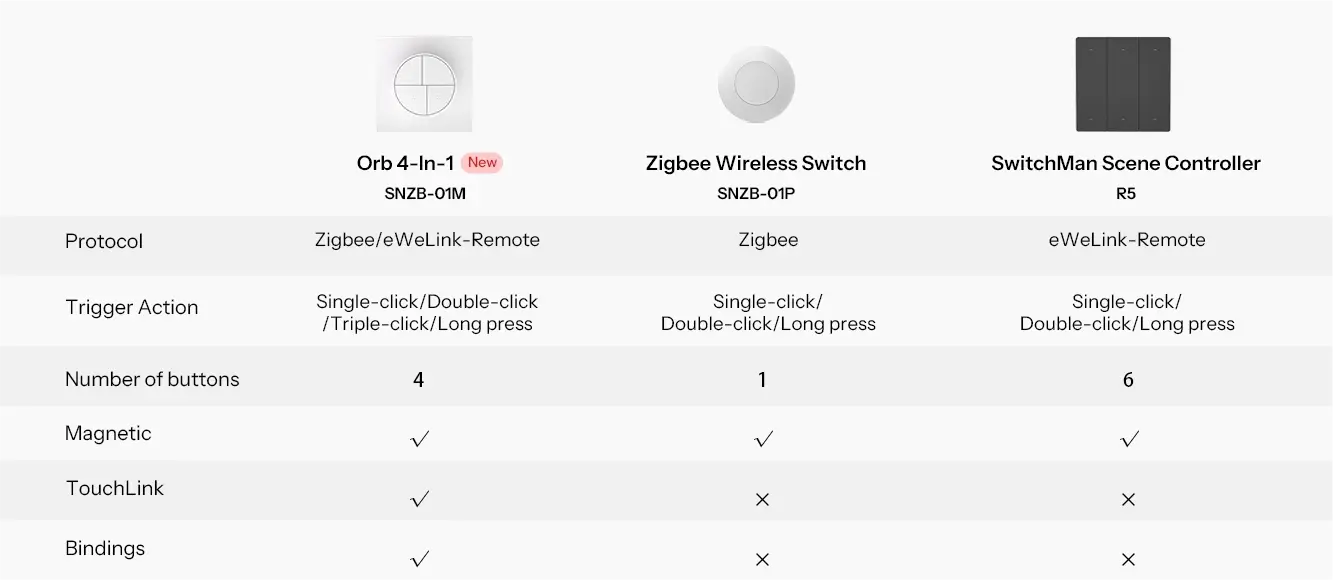The width and height of the screenshot is (1333, 580).
Task: Click the red New badge
Action: (482, 162)
